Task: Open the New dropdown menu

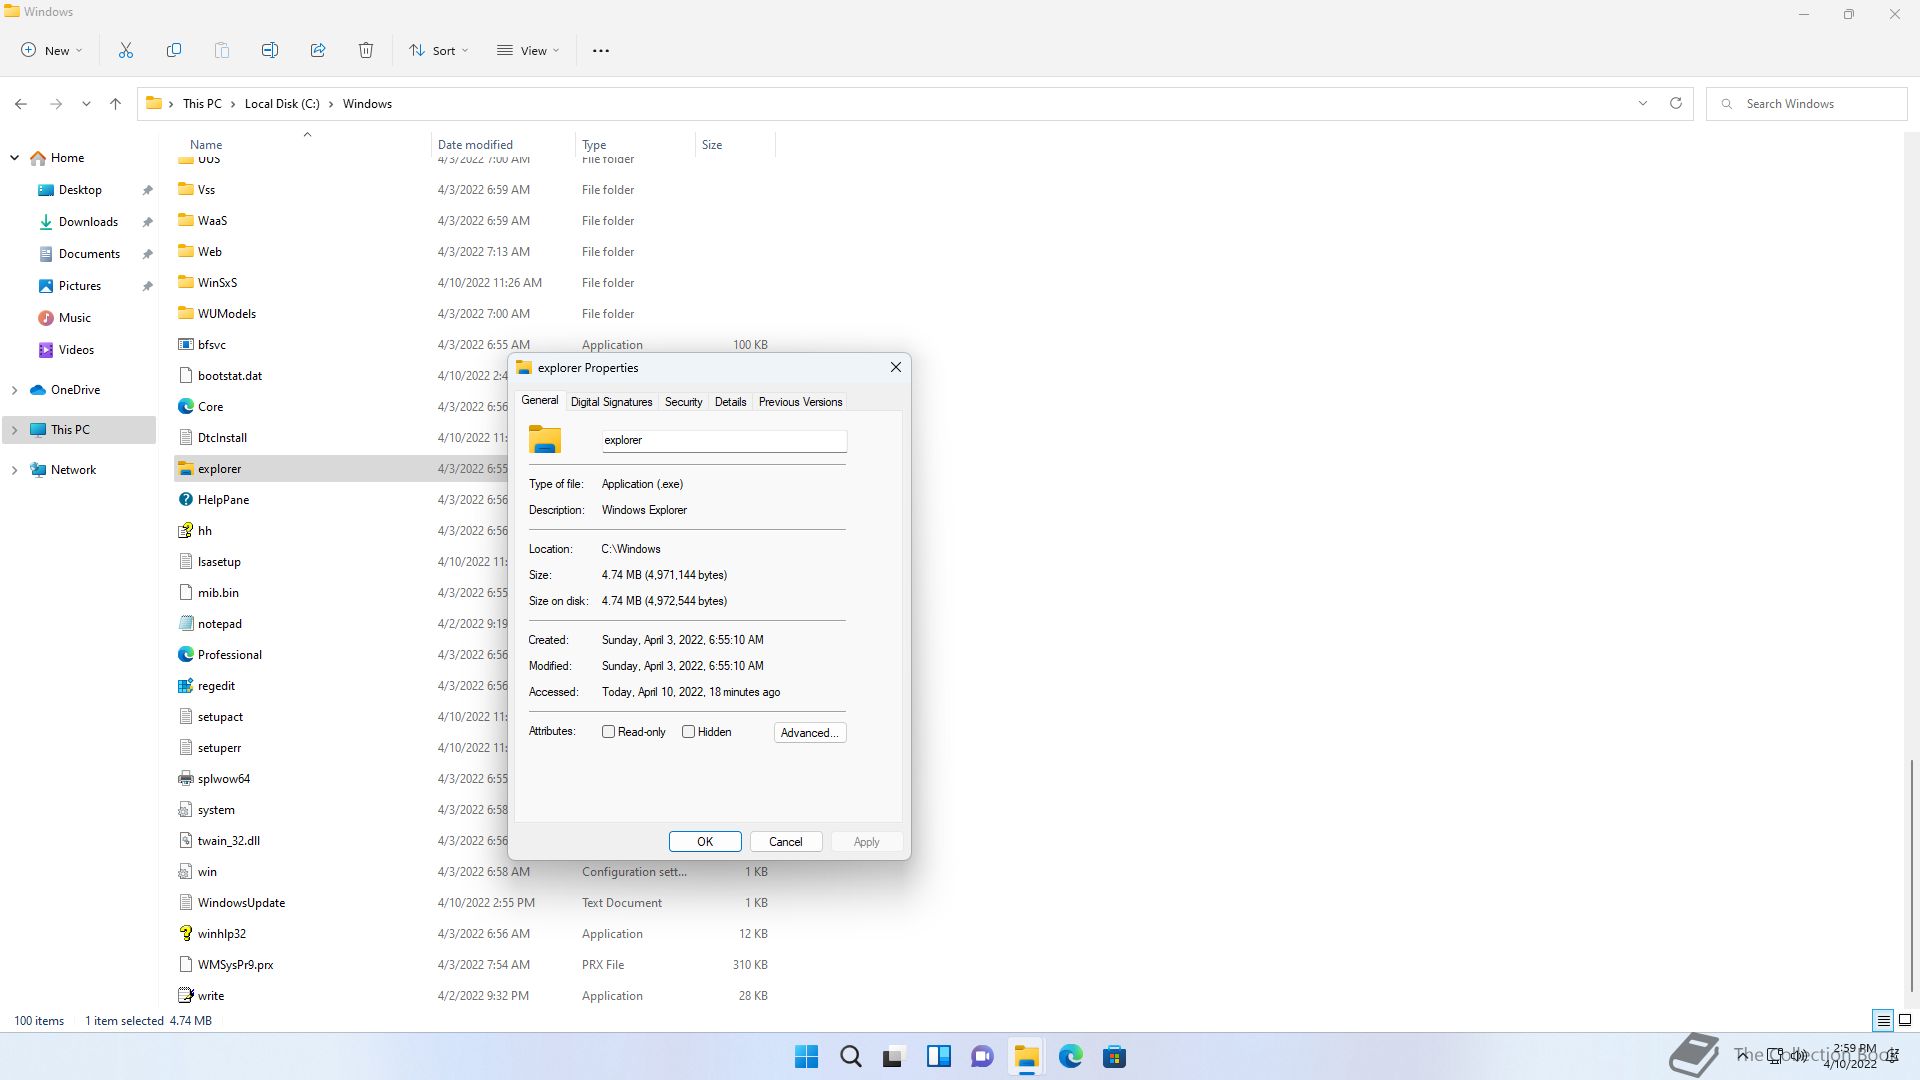Action: coord(52,50)
